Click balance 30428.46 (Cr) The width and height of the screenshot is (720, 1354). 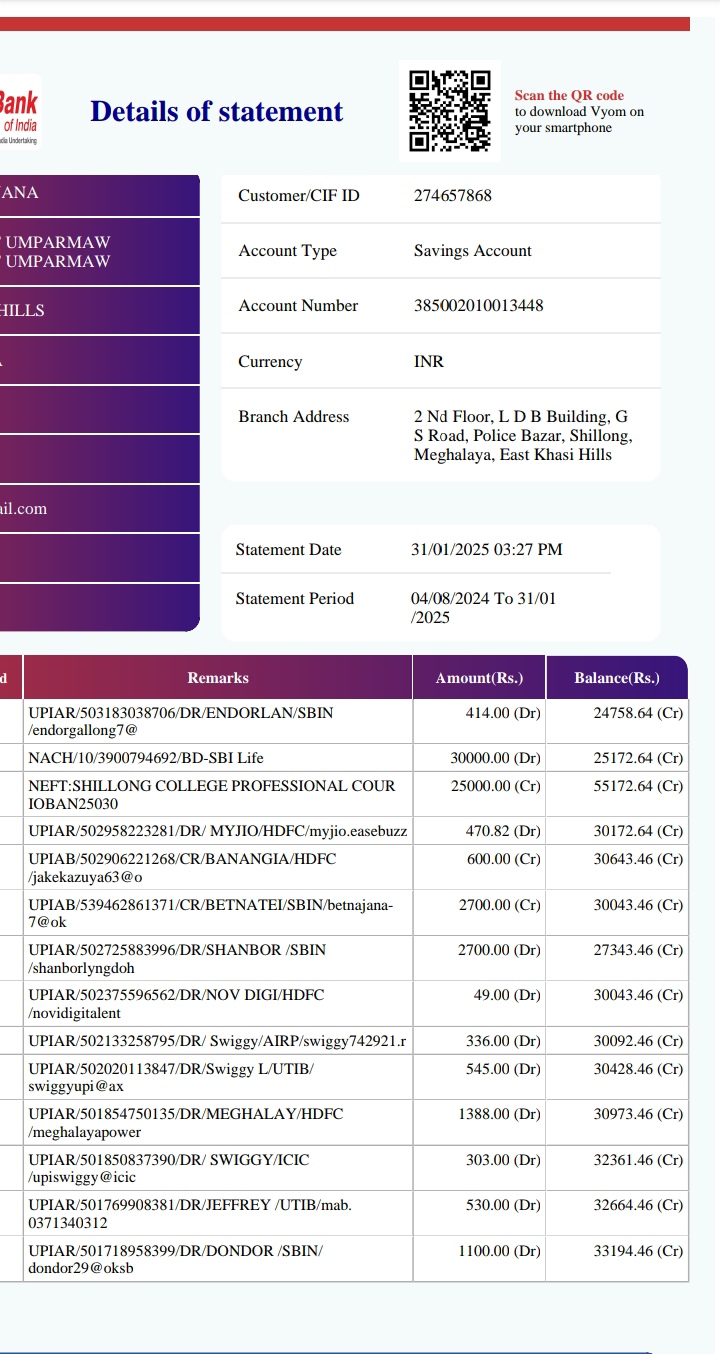tap(638, 1069)
